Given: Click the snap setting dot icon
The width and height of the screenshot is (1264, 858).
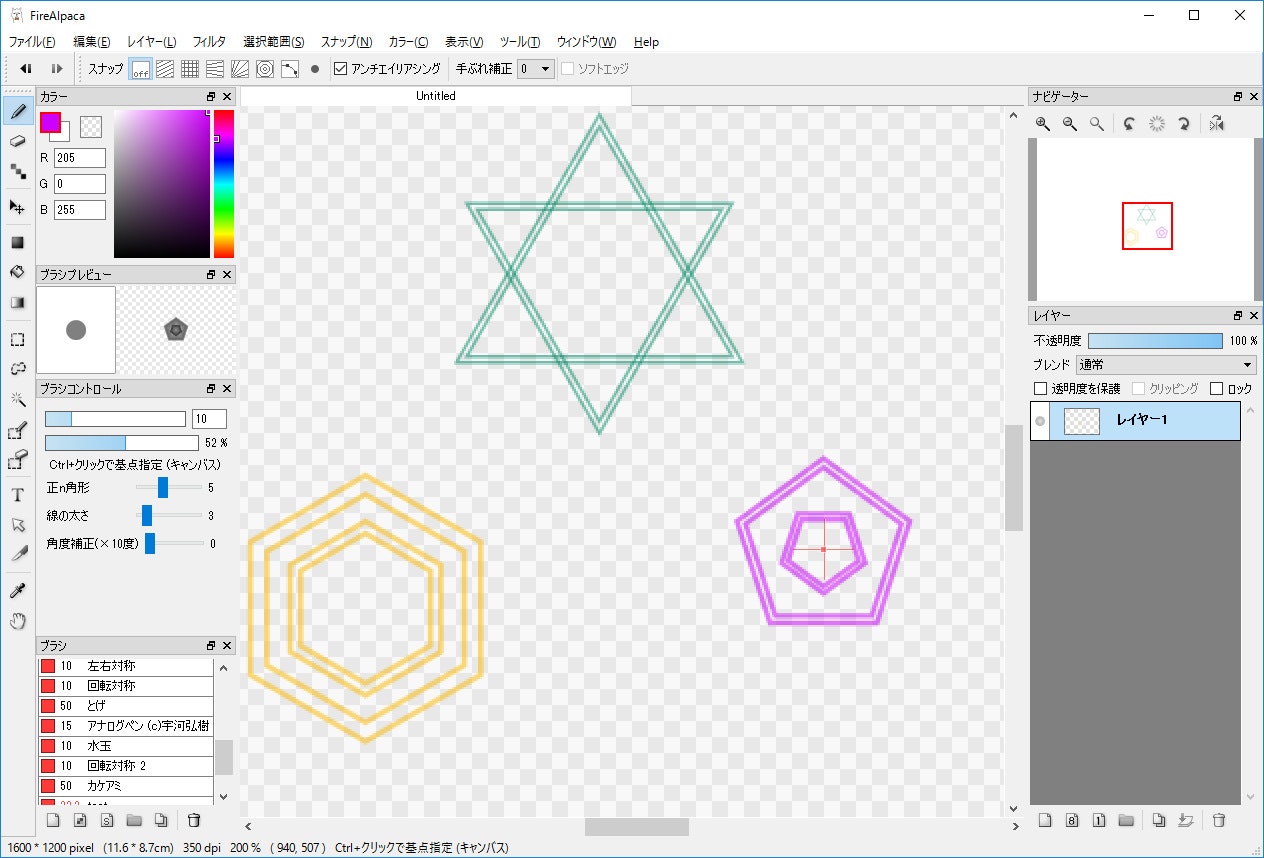Looking at the screenshot, I should click(x=315, y=69).
